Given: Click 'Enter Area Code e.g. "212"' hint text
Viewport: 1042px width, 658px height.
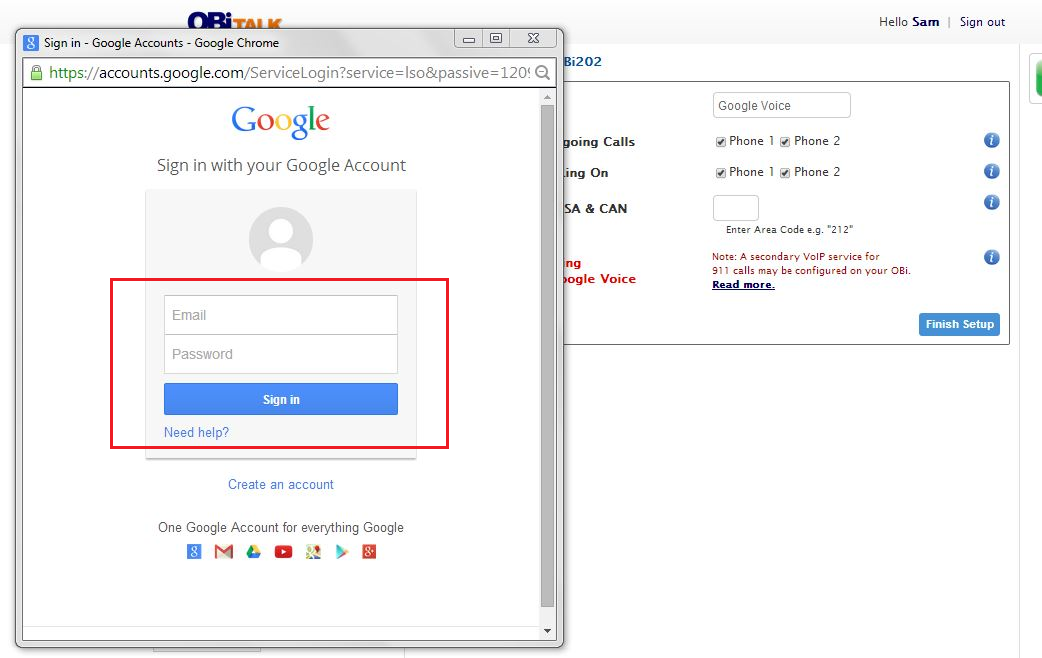Looking at the screenshot, I should coord(789,229).
